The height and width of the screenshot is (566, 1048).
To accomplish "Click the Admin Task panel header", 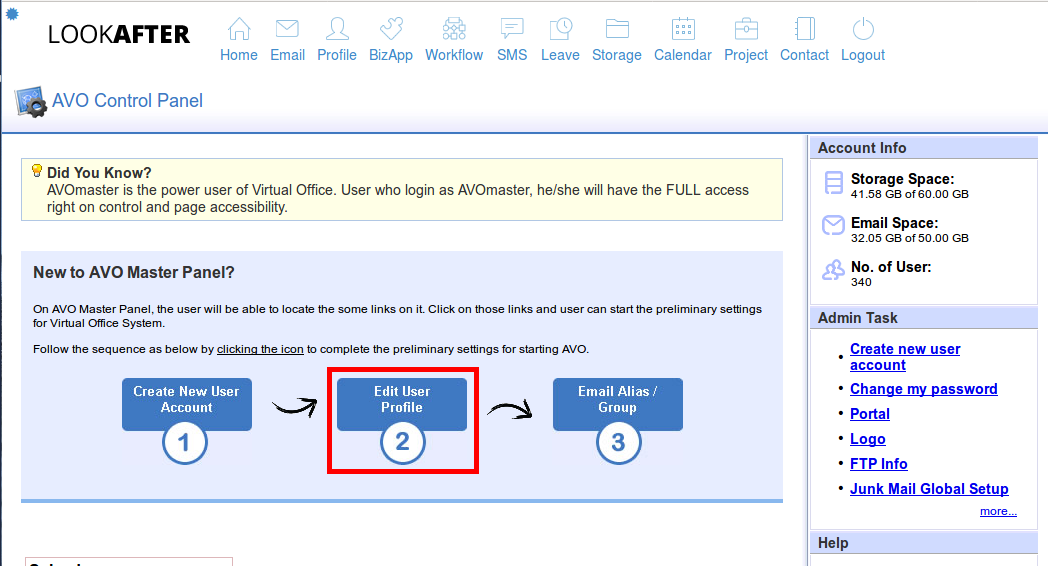I will [924, 317].
